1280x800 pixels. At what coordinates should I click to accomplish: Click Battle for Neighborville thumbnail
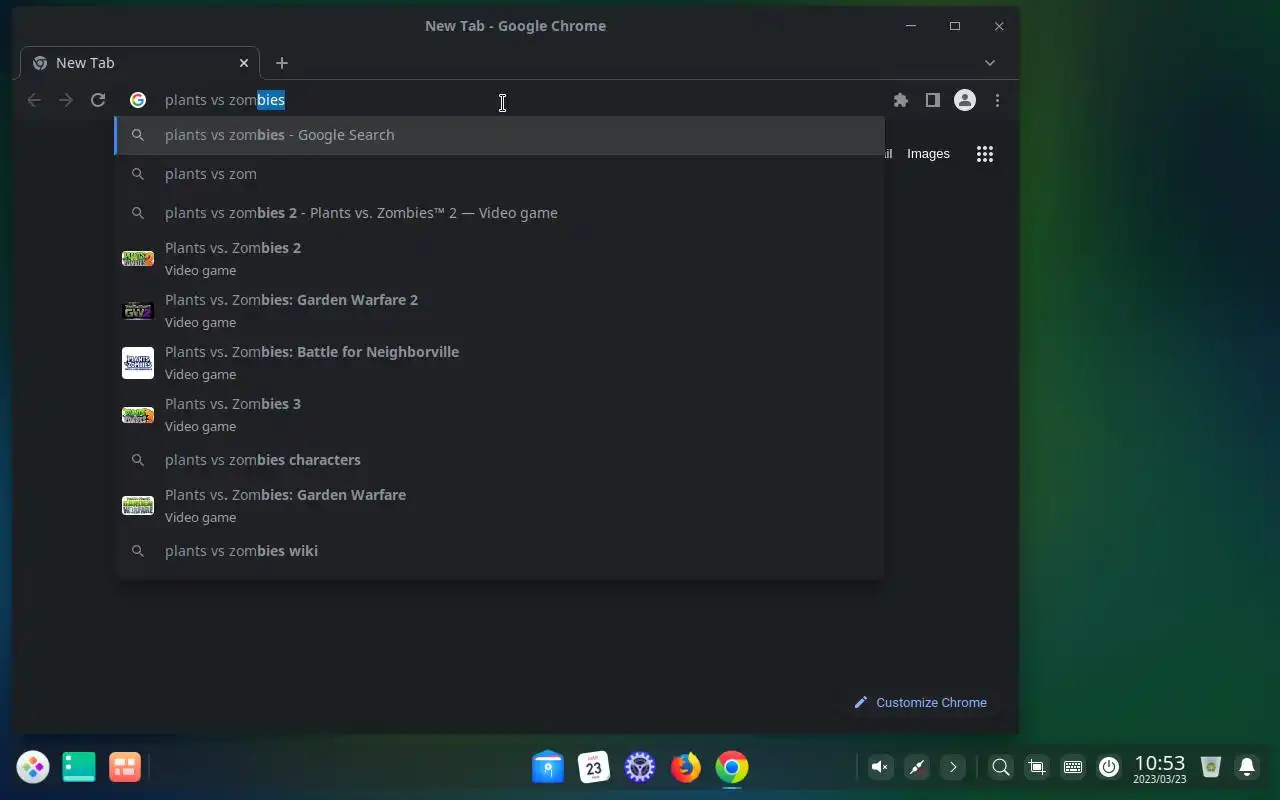[x=138, y=363]
